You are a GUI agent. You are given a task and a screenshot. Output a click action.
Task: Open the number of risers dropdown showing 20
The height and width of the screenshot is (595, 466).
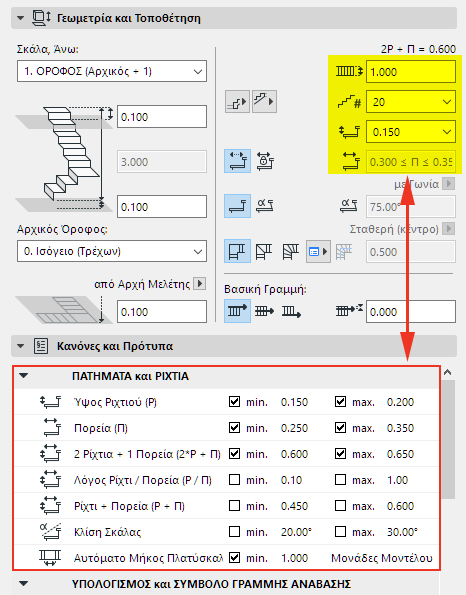(x=411, y=101)
